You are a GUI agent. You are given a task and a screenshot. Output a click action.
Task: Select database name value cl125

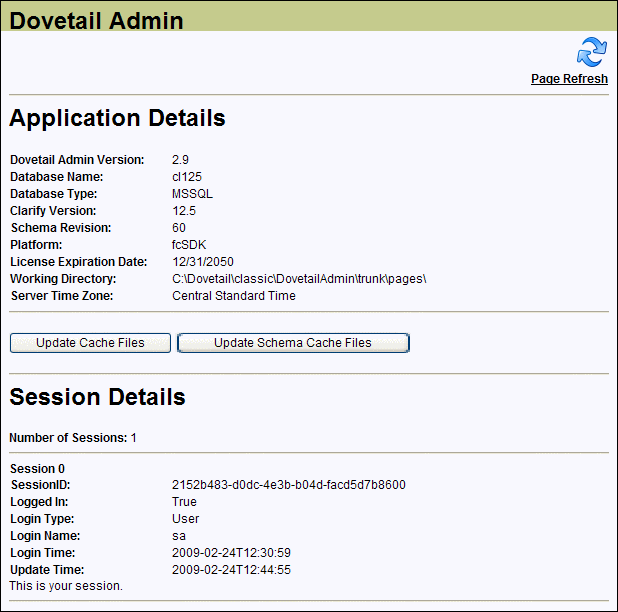point(187,177)
